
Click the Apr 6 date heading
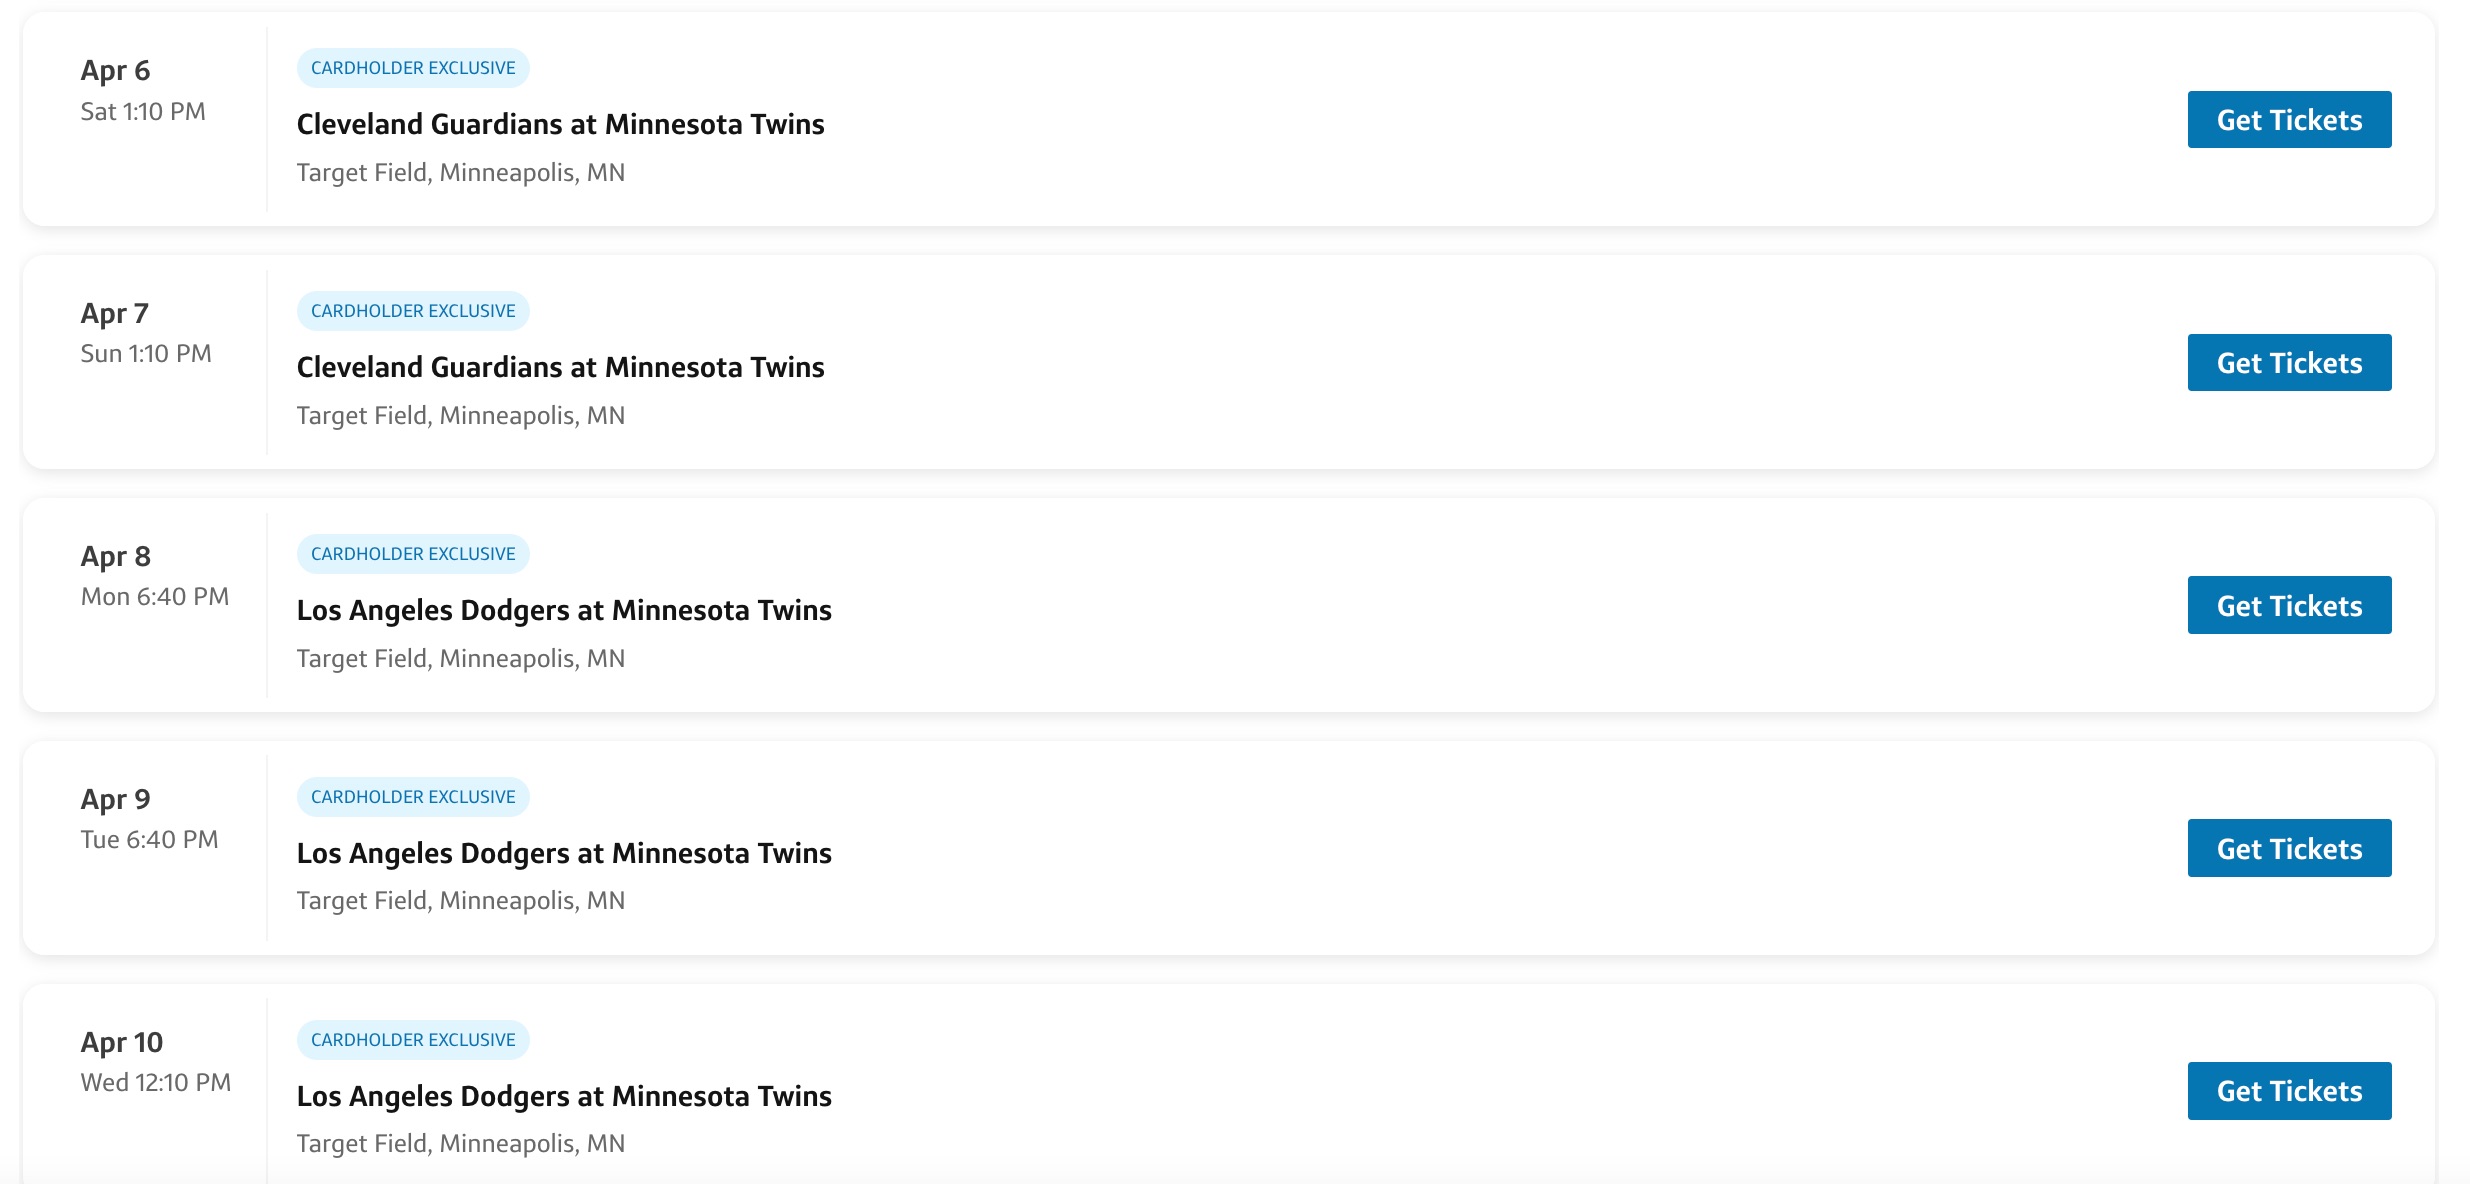pyautogui.click(x=115, y=70)
